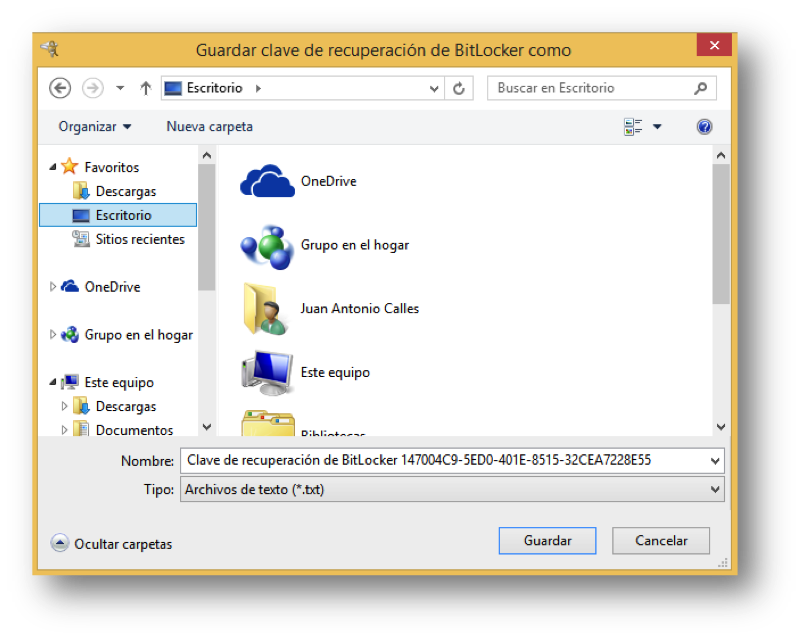Select the OneDrive cloud icon in file list
802x640 pixels.
point(267,181)
